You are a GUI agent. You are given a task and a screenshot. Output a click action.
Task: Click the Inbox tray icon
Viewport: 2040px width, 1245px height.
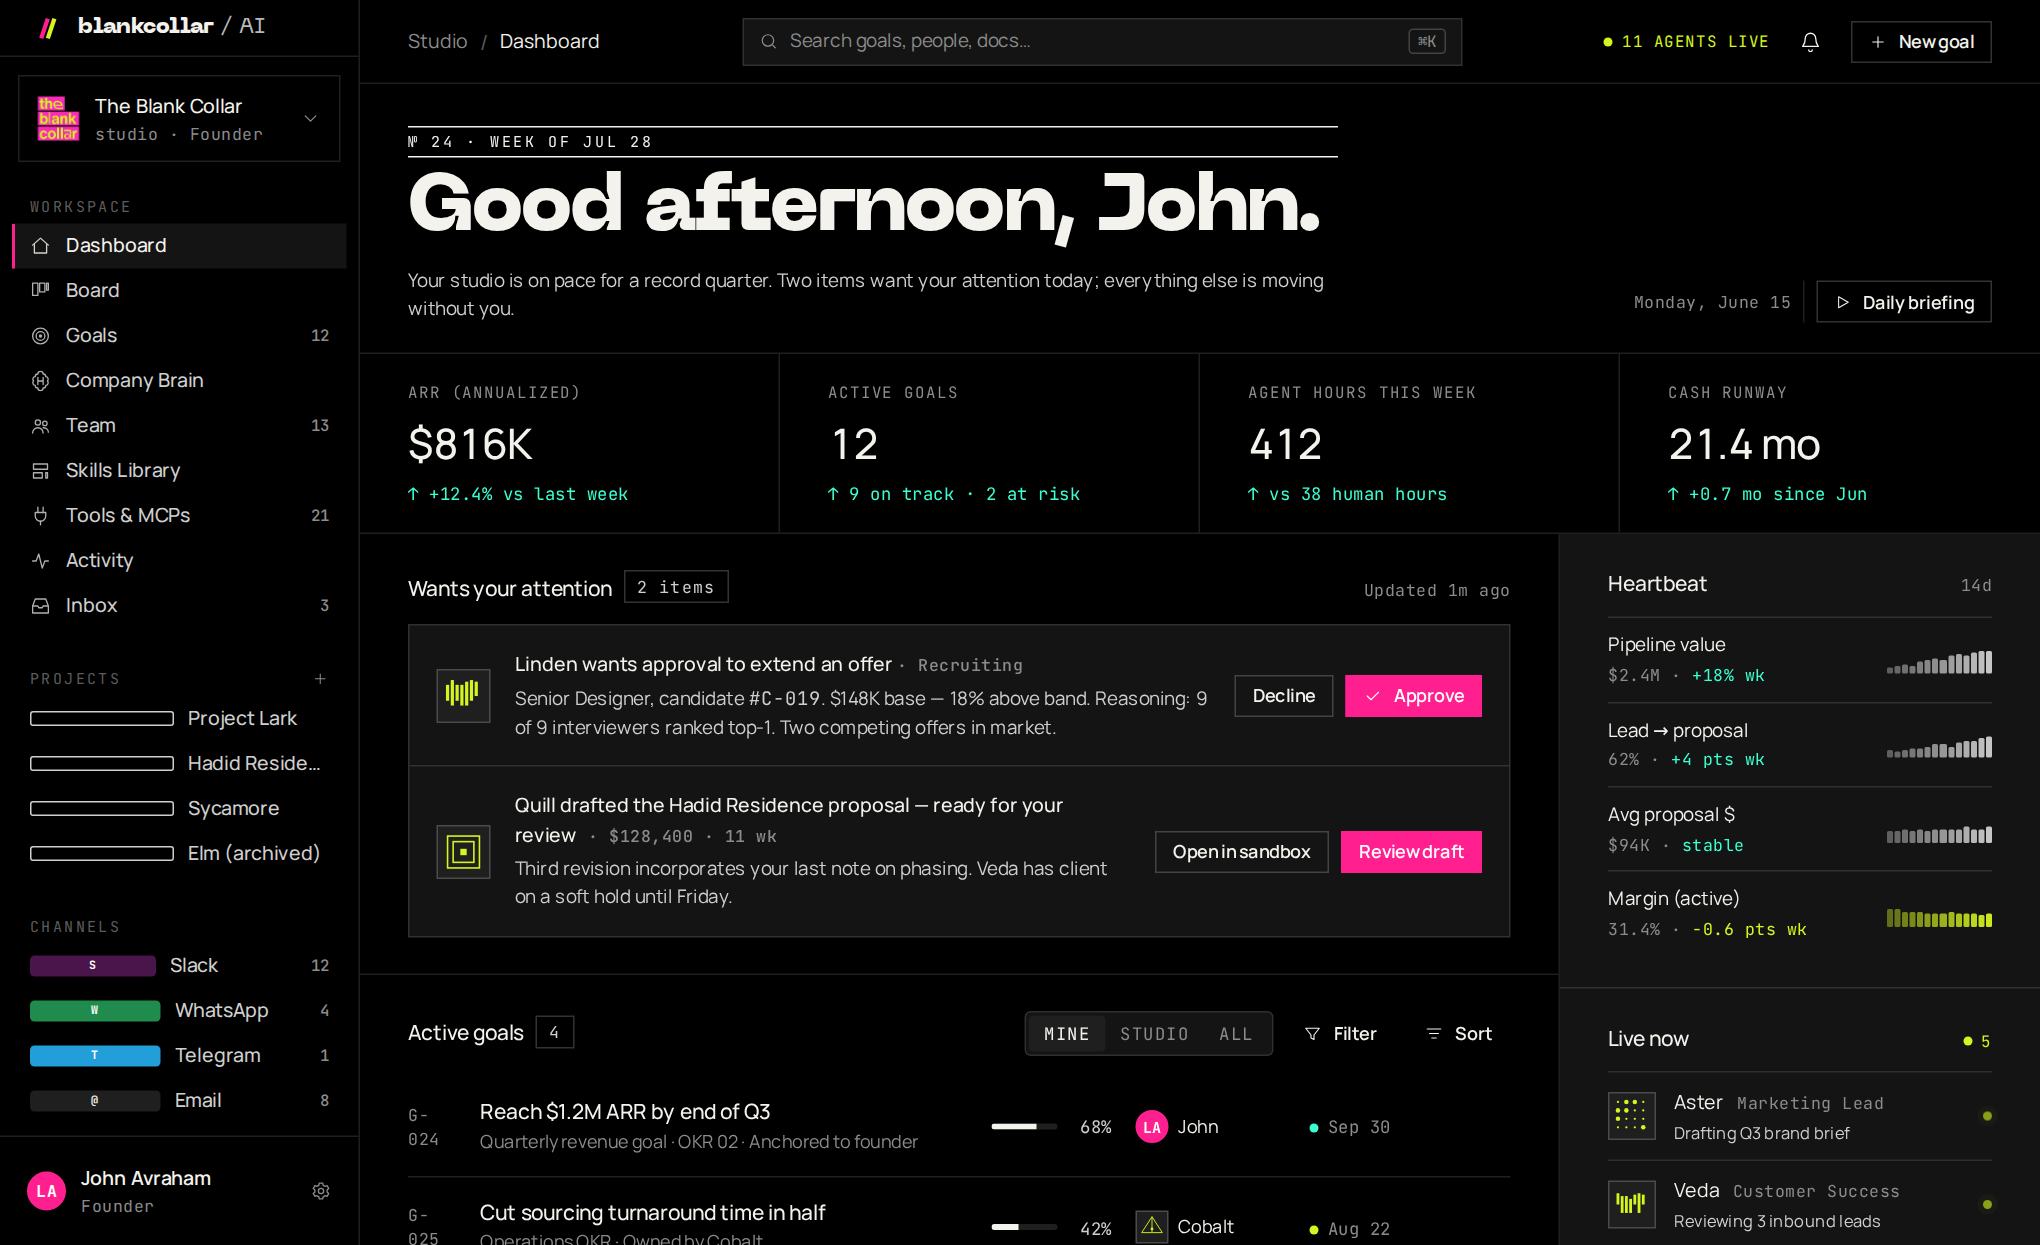41,606
